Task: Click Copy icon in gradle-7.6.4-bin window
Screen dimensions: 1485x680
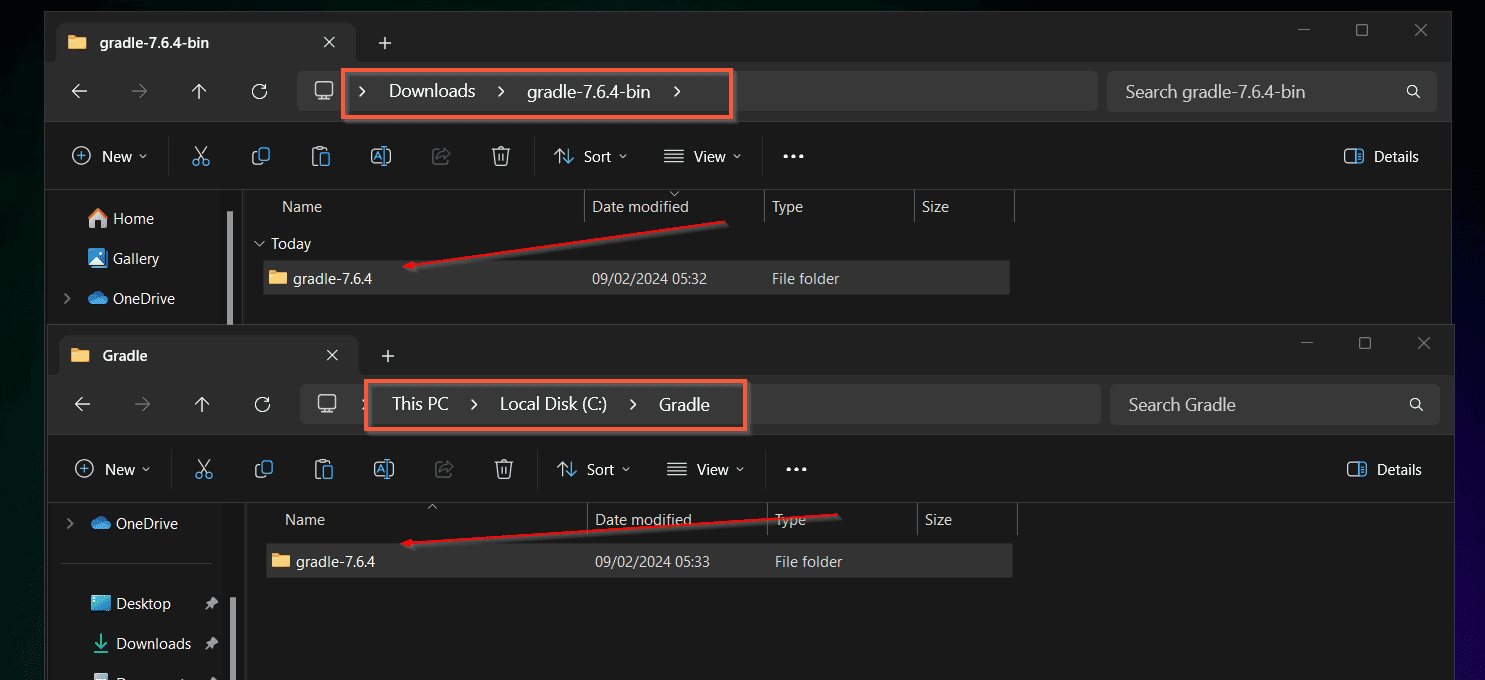Action: [x=261, y=156]
